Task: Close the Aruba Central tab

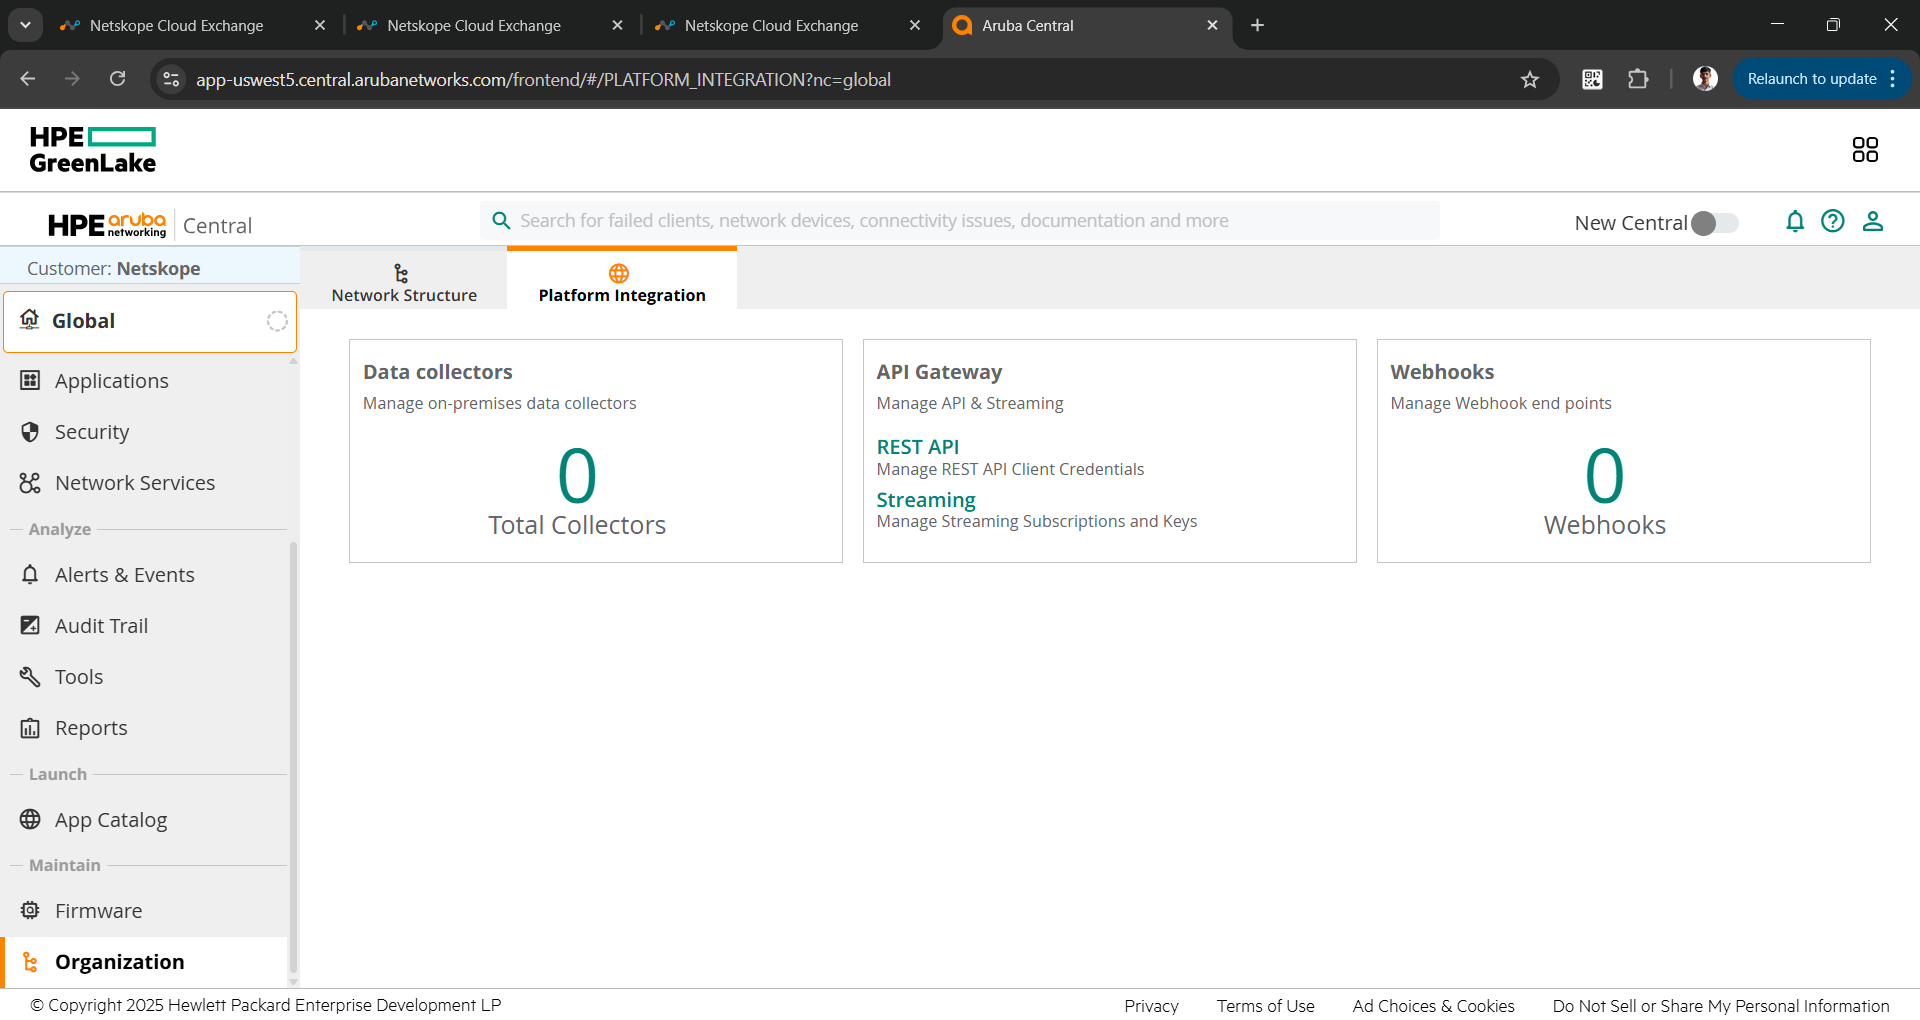Action: (x=1212, y=25)
